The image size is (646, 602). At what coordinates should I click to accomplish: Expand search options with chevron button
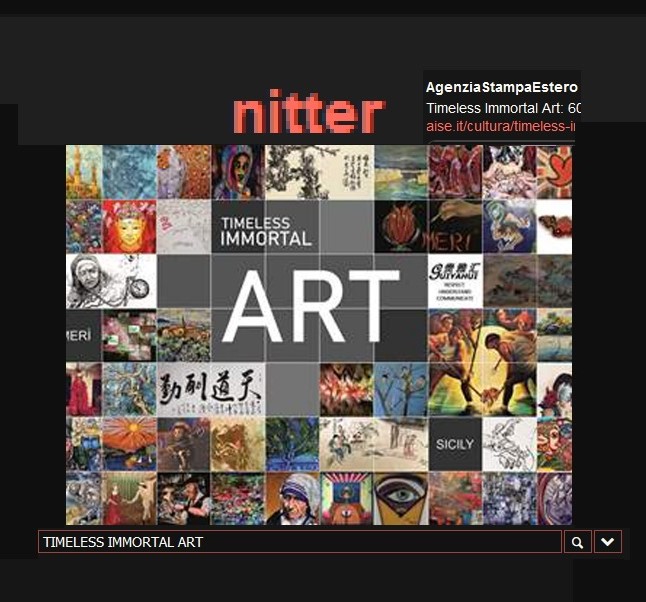coord(608,542)
